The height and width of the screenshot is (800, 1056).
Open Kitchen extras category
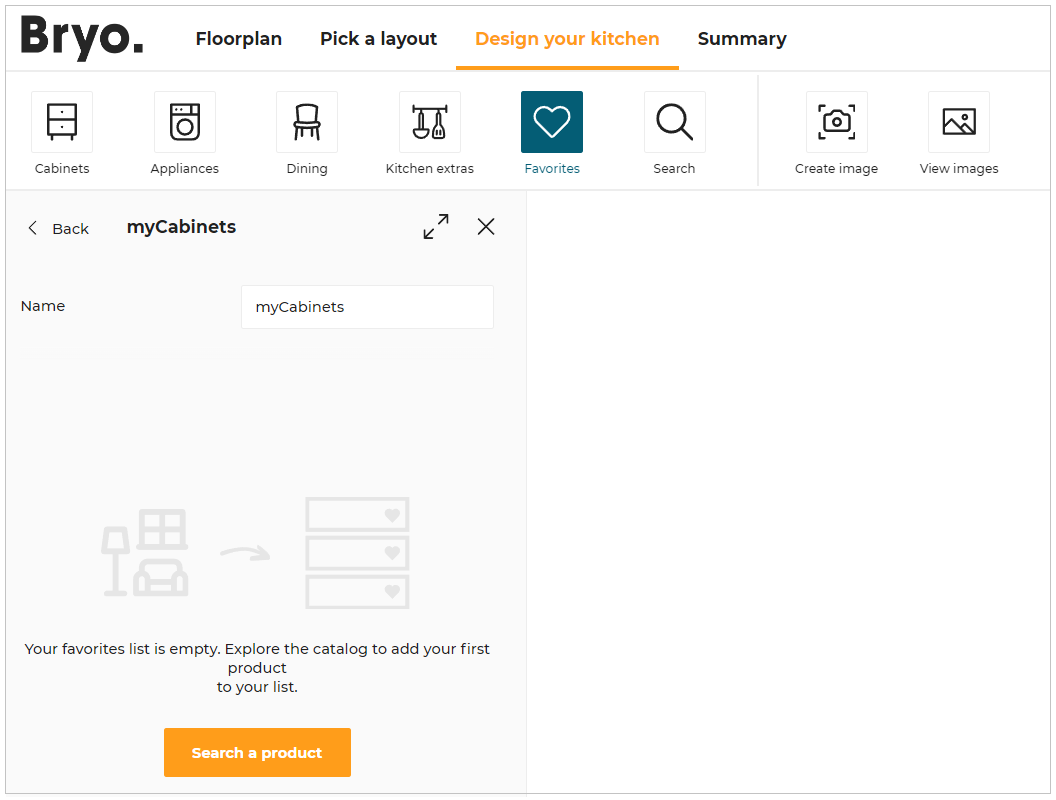[x=430, y=123]
